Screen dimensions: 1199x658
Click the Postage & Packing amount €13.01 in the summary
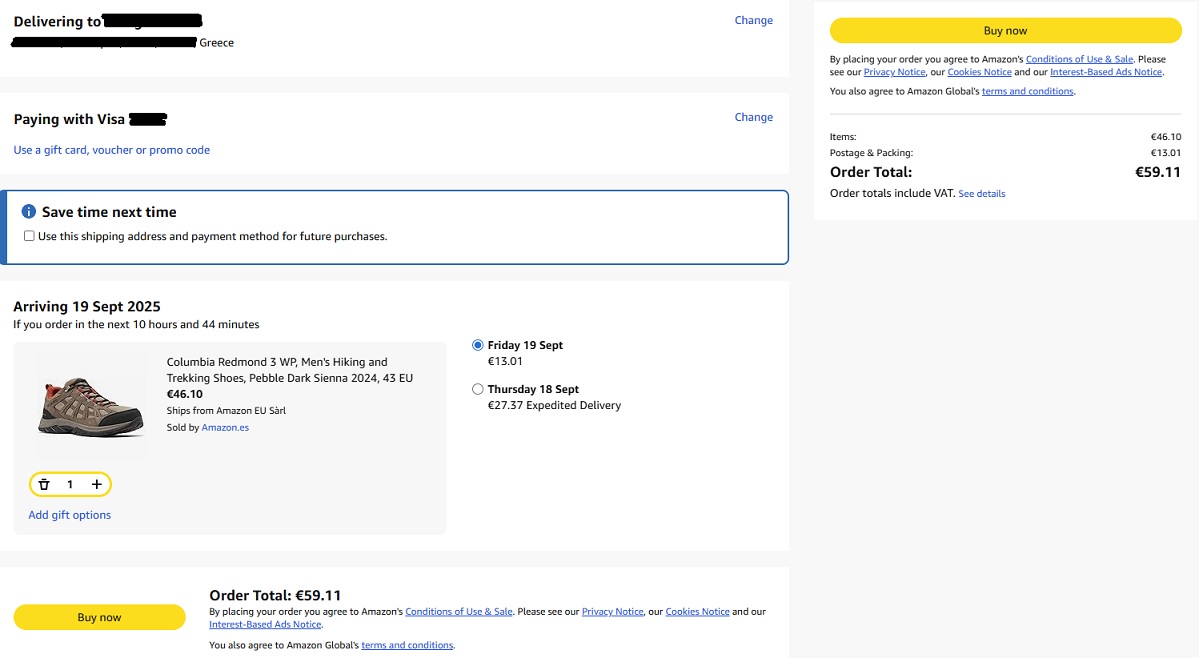pyautogui.click(x=1165, y=154)
